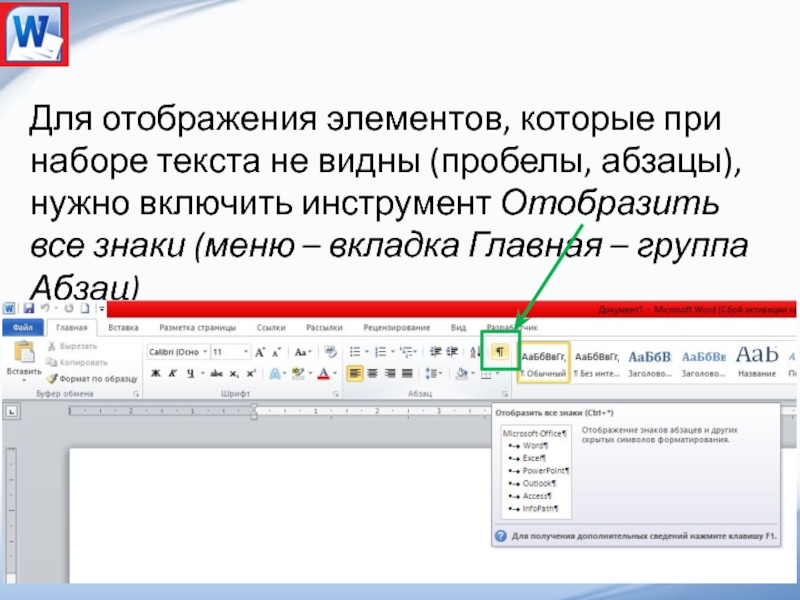
Task: Toggle italic formatting (К)
Action: [x=173, y=374]
